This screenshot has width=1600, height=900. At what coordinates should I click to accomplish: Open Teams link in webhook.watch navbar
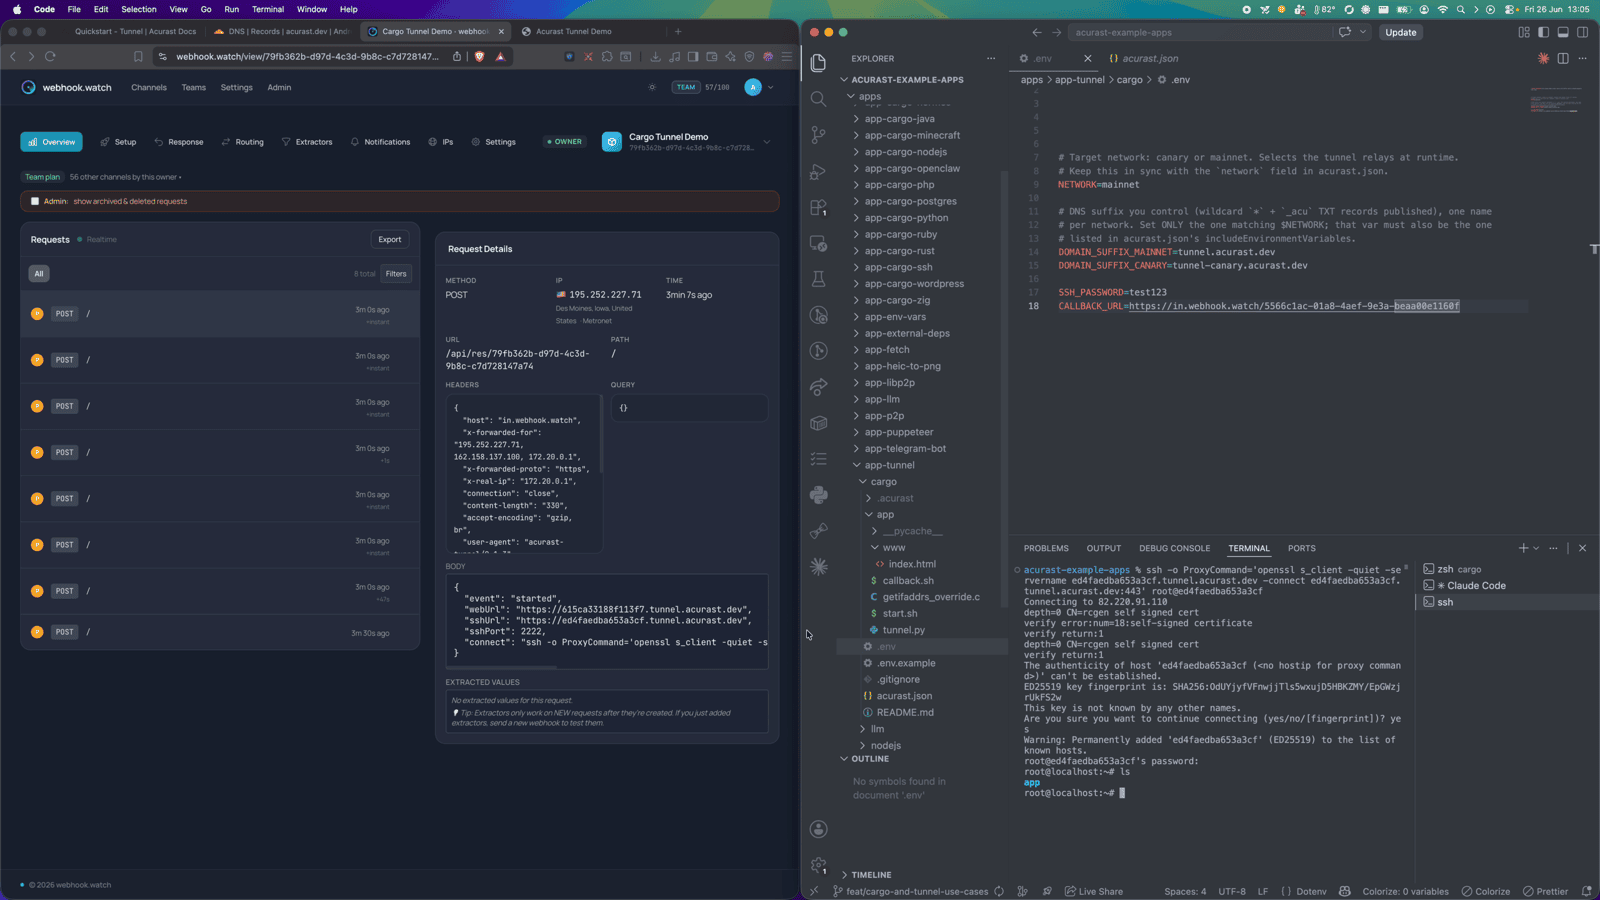pos(194,87)
